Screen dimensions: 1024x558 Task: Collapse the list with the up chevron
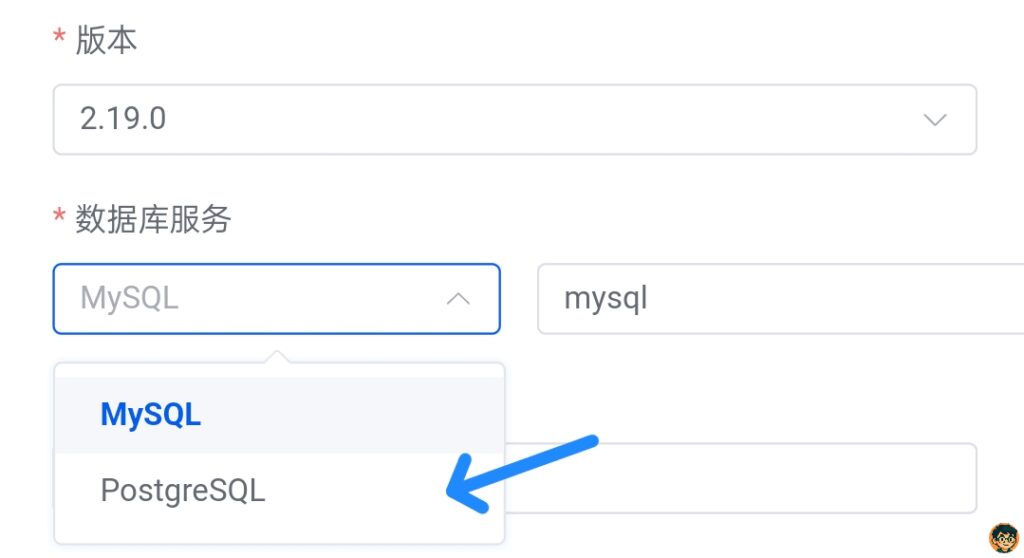click(x=458, y=299)
